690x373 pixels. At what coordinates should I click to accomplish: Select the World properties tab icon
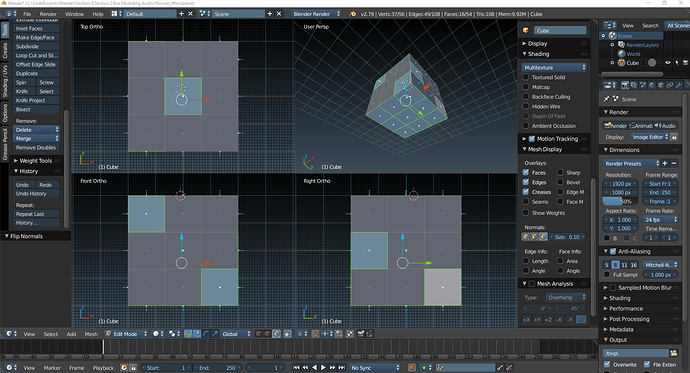pos(652,85)
